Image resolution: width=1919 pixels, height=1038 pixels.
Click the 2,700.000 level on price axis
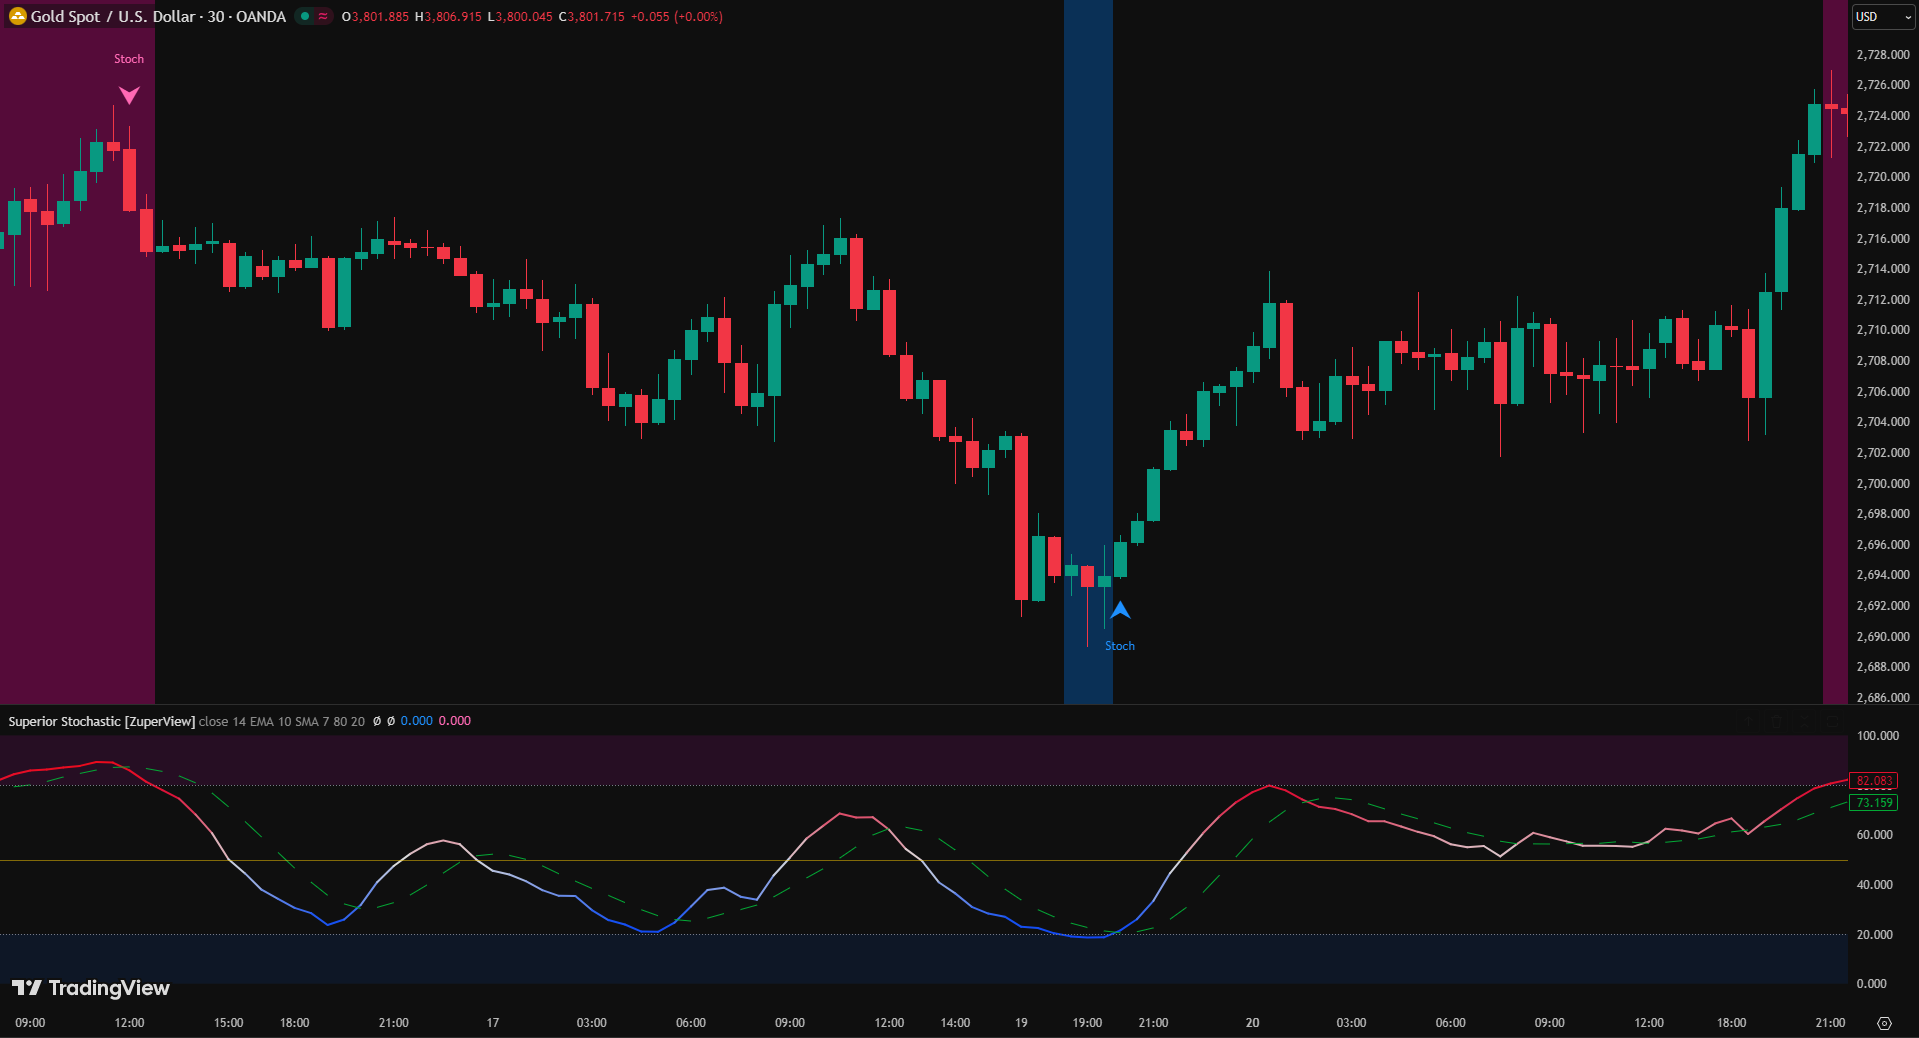pyautogui.click(x=1882, y=484)
